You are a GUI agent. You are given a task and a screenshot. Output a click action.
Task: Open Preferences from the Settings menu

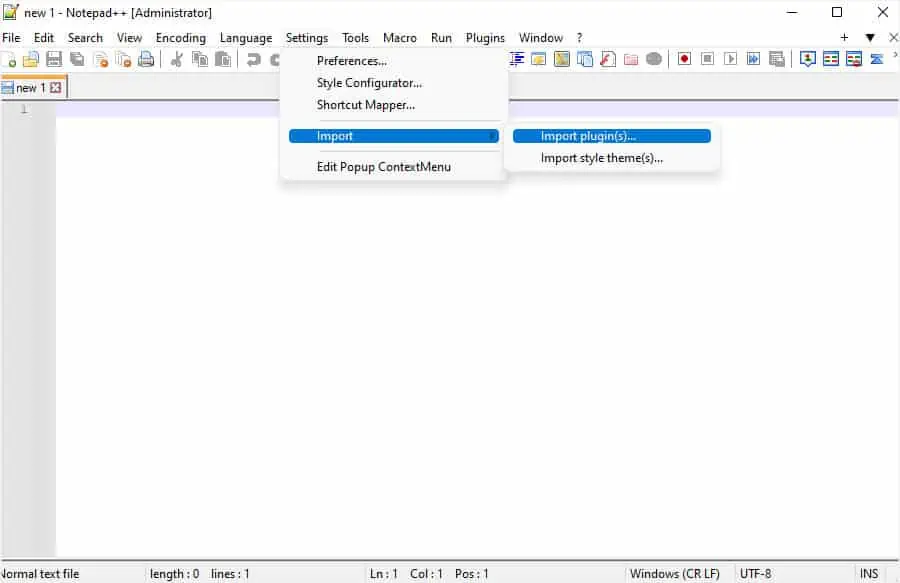pyautogui.click(x=352, y=60)
